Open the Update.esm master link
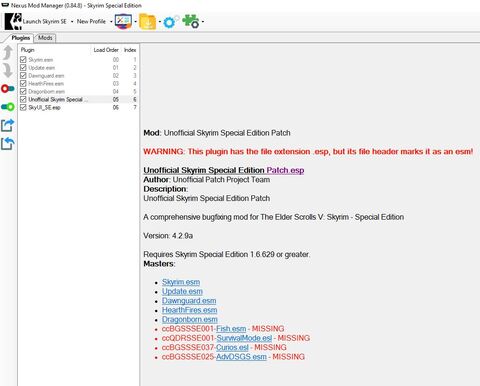The image size is (480, 386). click(x=182, y=291)
